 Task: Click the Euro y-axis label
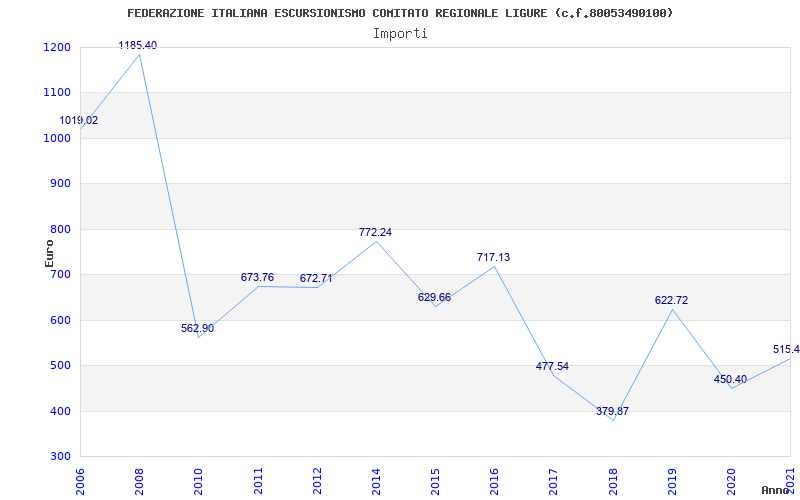[x=49, y=254]
